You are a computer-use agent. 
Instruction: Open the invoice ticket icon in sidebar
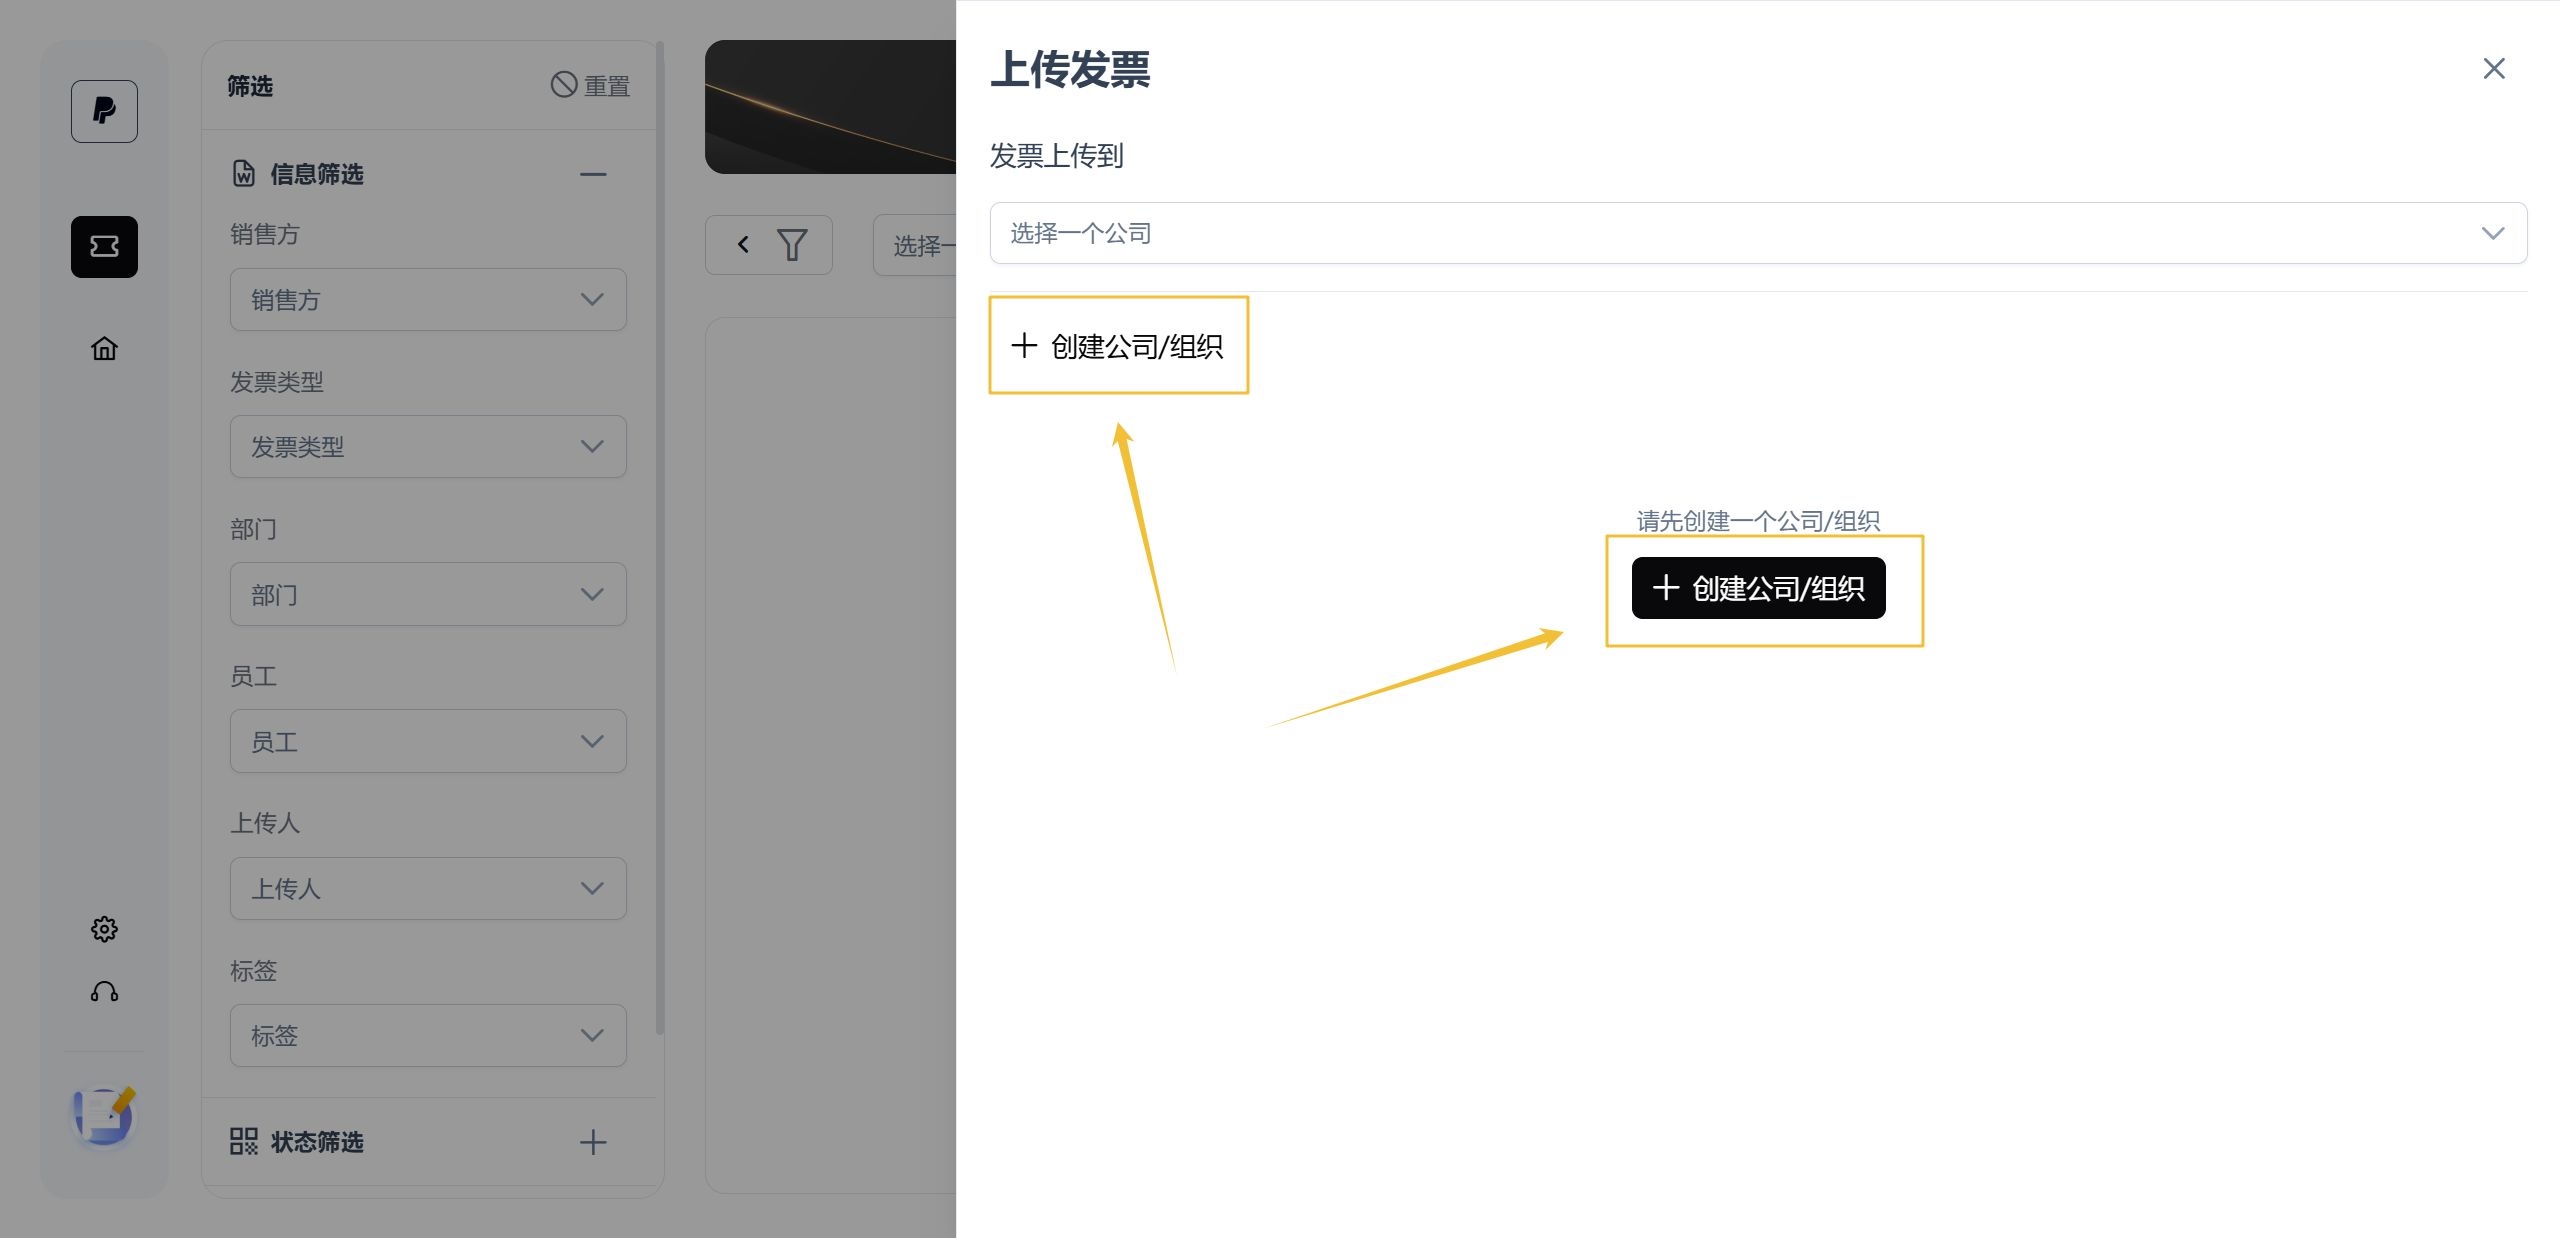(x=104, y=246)
